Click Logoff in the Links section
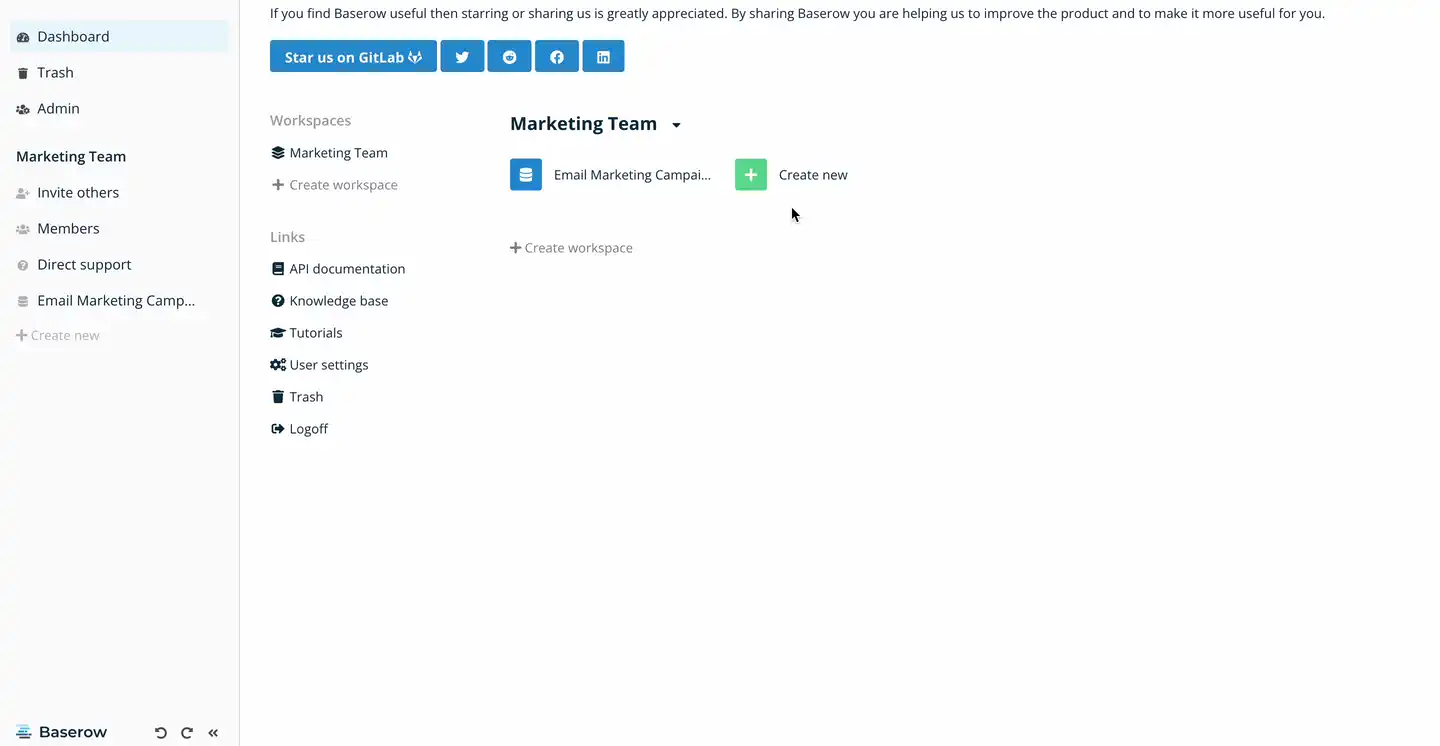The image size is (1440, 746). click(x=308, y=428)
